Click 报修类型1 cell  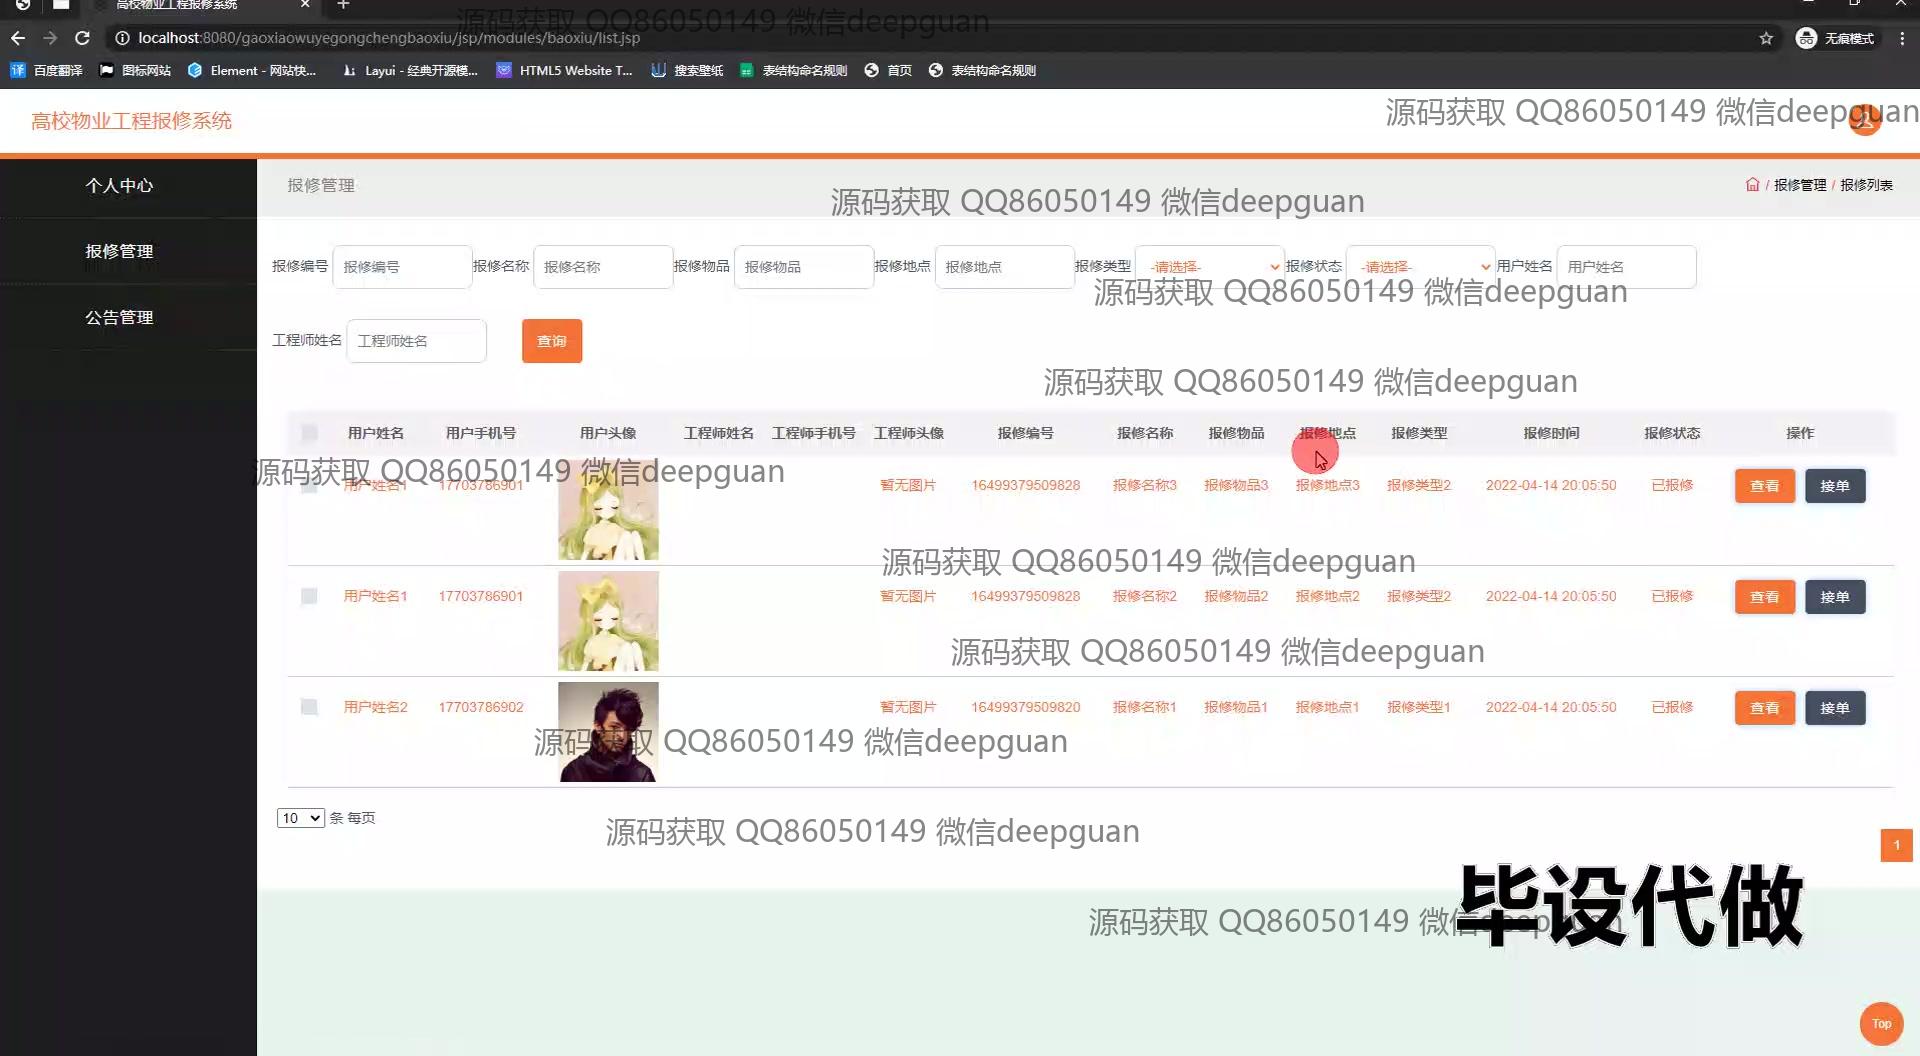click(x=1418, y=707)
